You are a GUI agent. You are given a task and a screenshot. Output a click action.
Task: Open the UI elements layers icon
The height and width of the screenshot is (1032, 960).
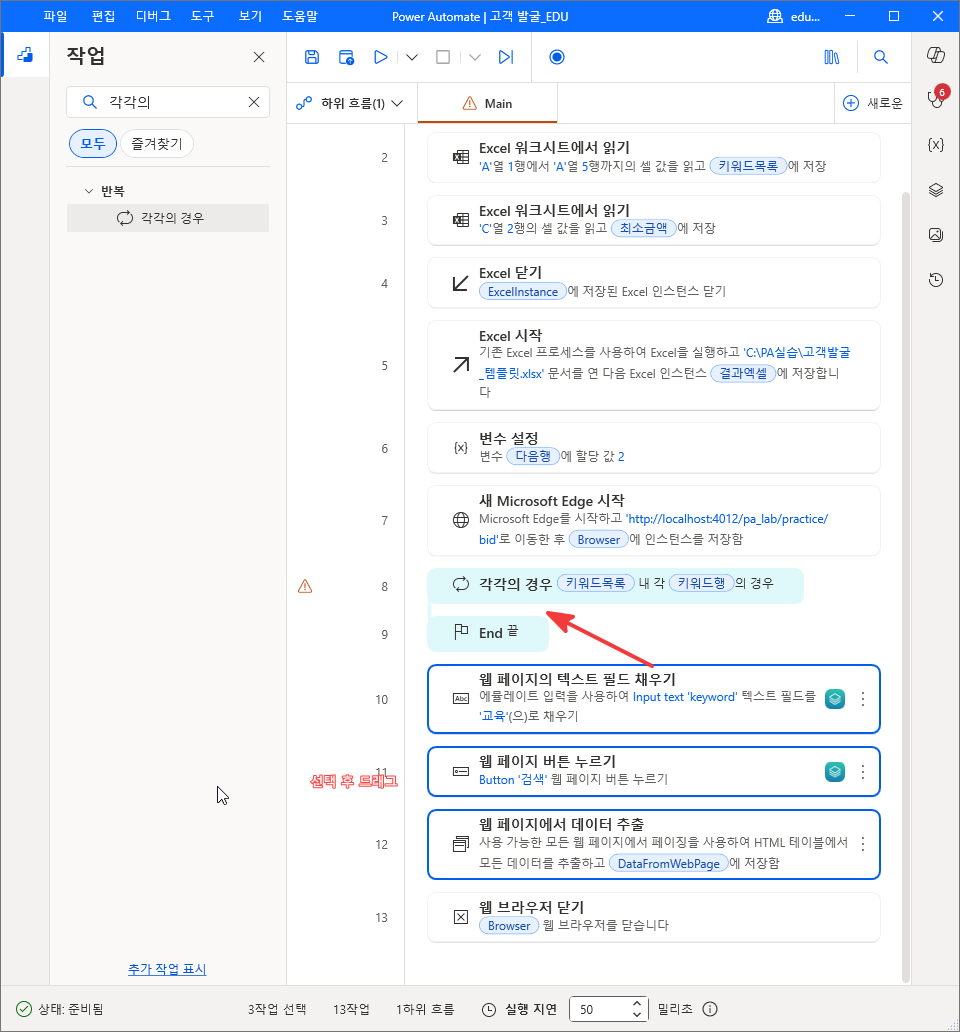point(936,190)
